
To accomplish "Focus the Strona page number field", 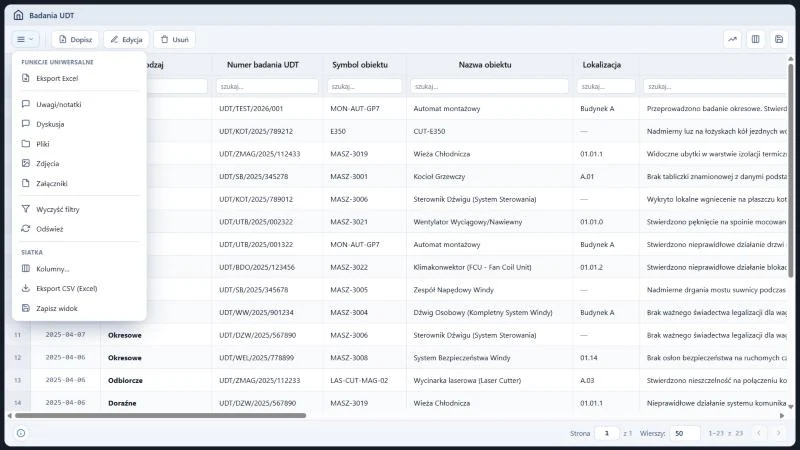I will click(x=607, y=433).
